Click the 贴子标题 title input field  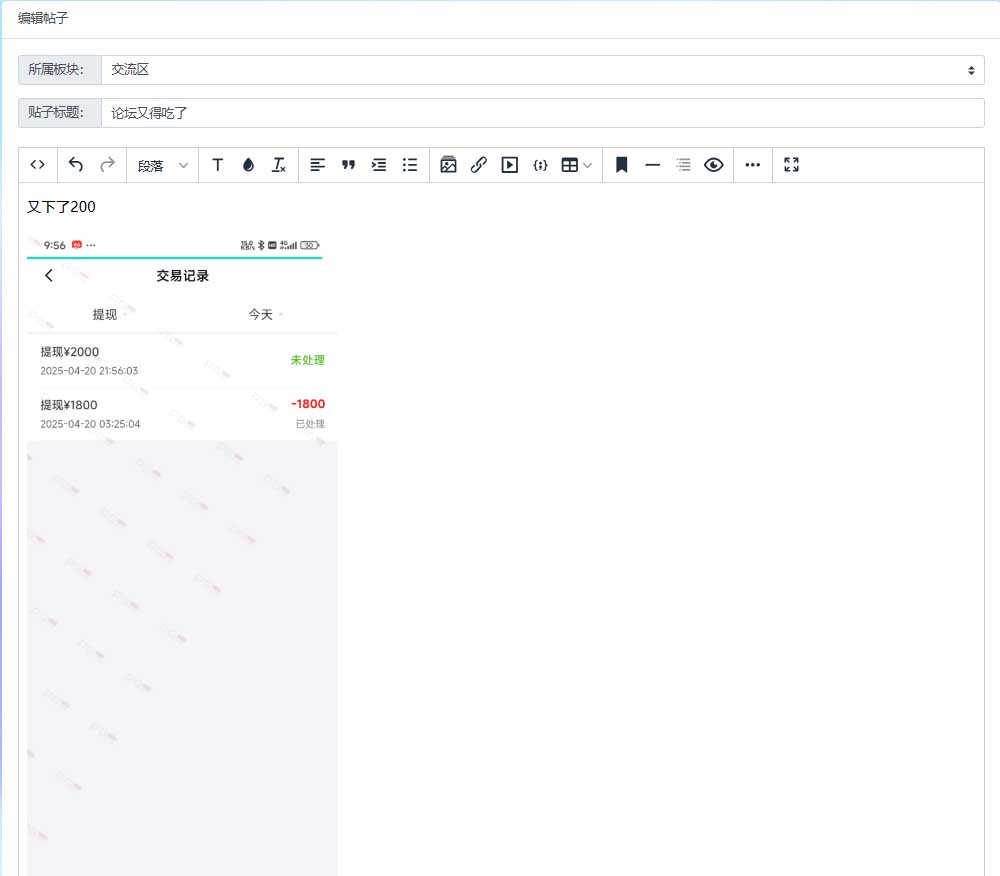pyautogui.click(x=543, y=113)
